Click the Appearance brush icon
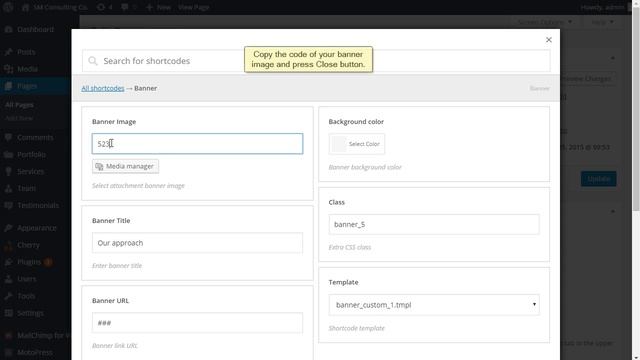 tap(8, 228)
